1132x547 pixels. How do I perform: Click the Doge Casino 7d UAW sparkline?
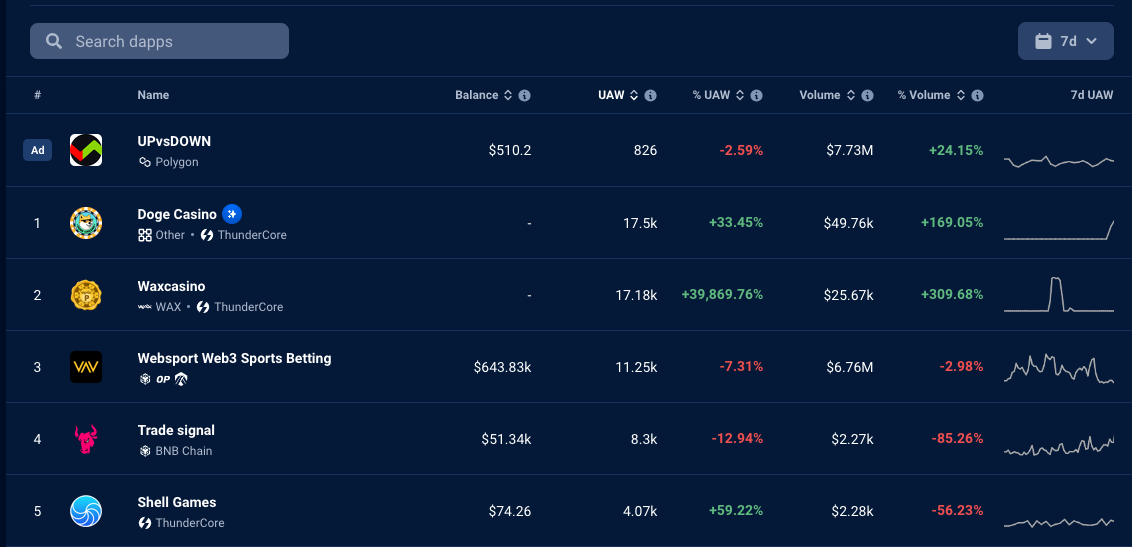tap(1058, 229)
